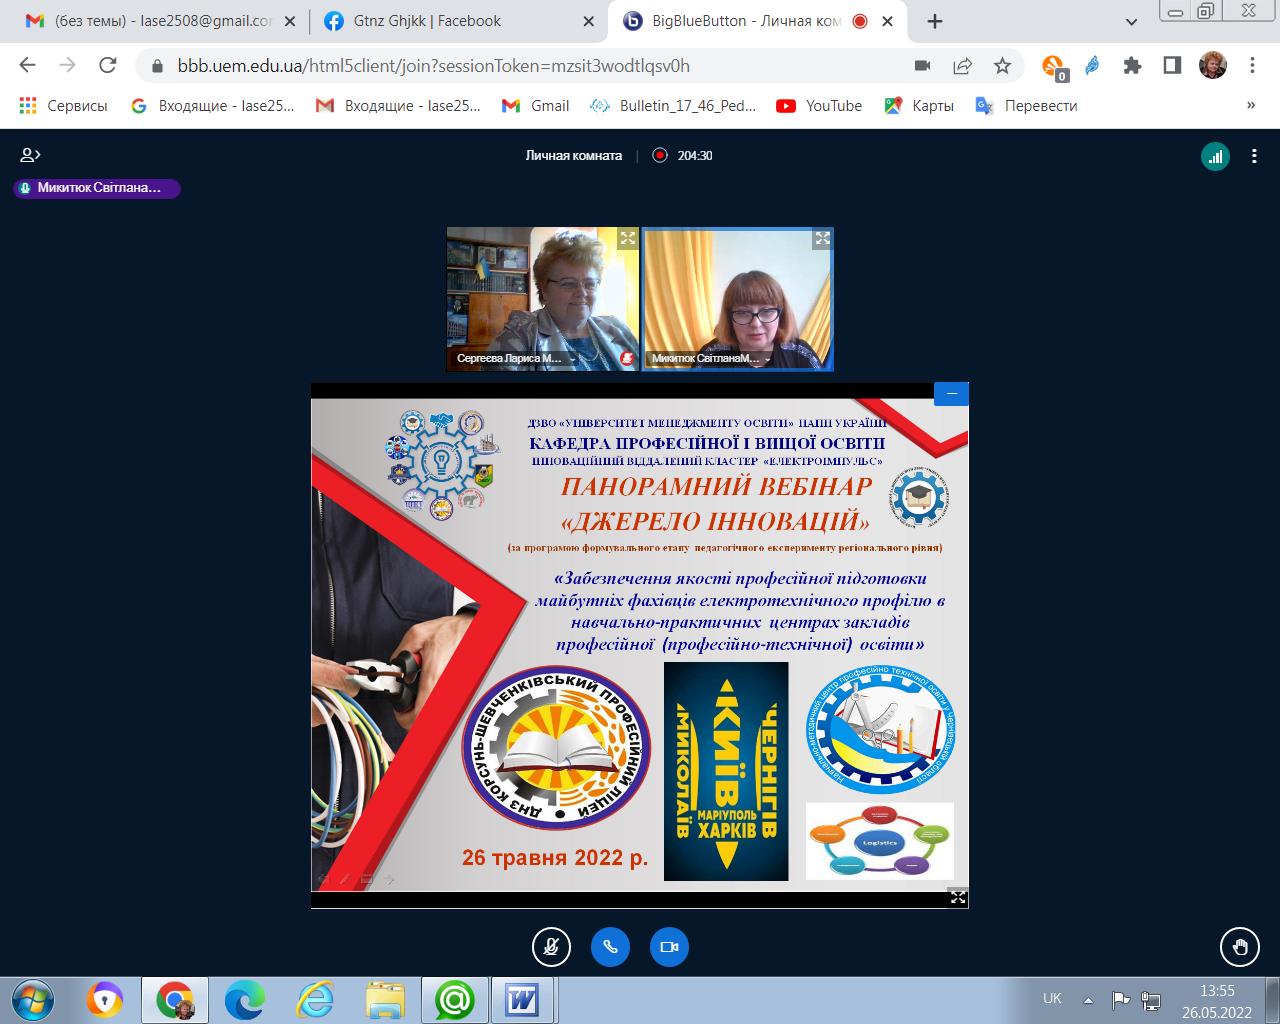Open the green @ mail agent app
The image size is (1280, 1024).
pos(455,1000)
